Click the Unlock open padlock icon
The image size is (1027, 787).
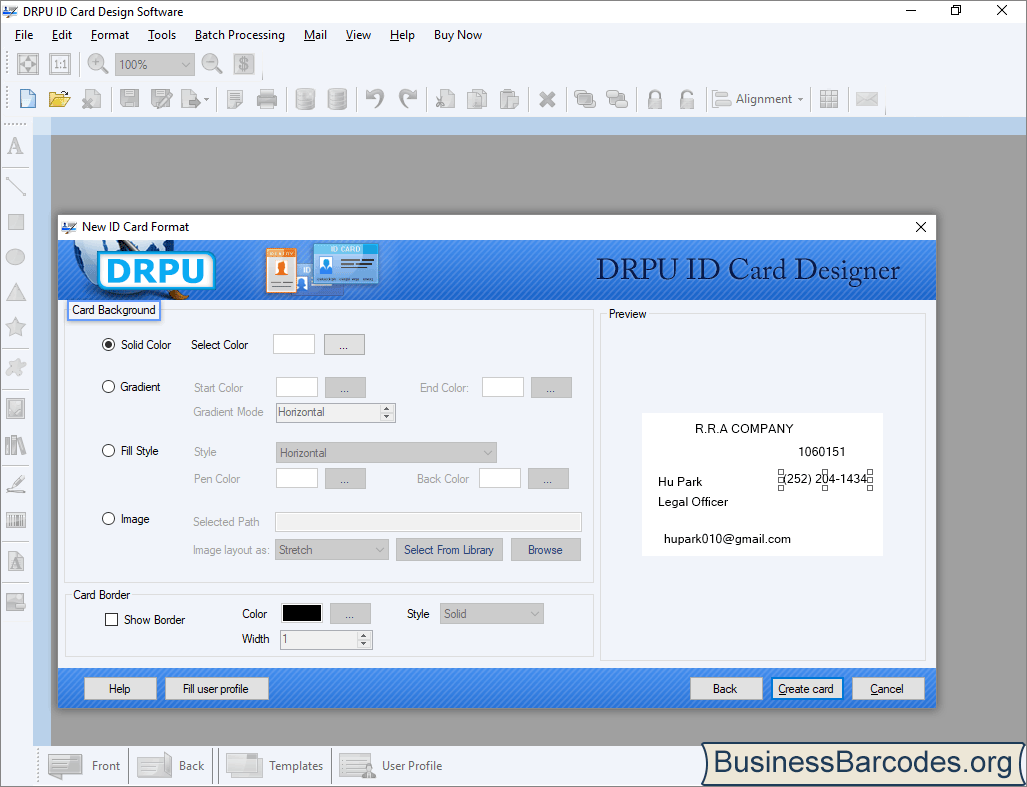coord(686,99)
